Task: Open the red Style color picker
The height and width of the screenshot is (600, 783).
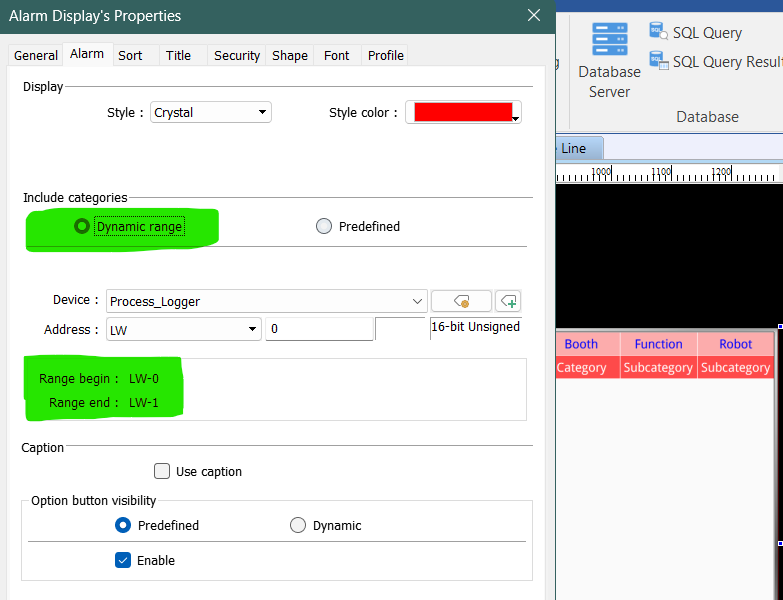Action: [464, 113]
